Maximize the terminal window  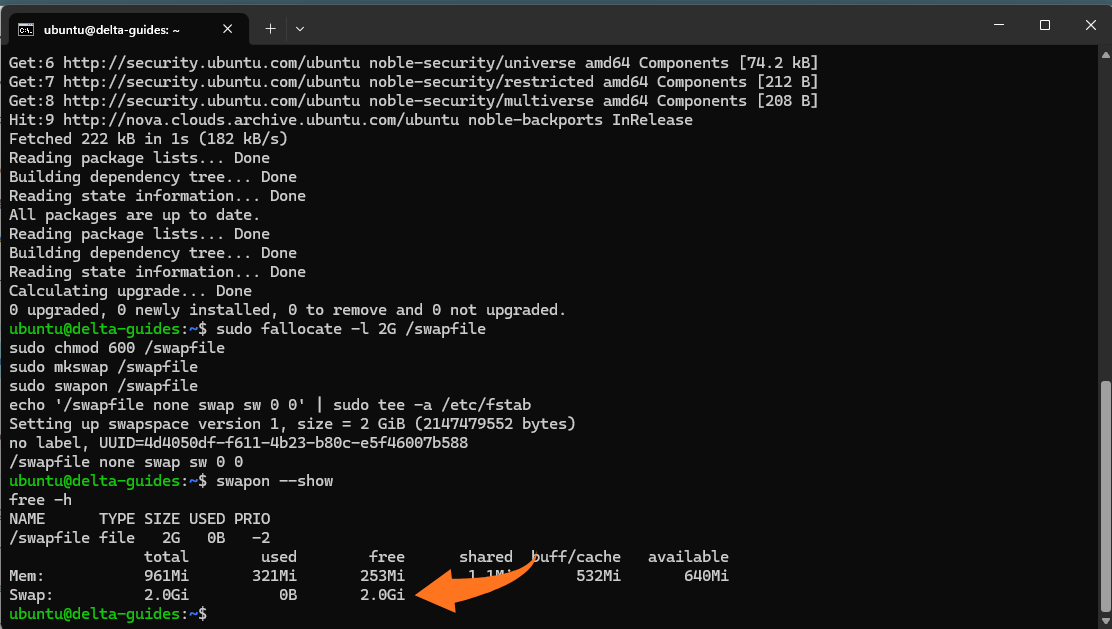1044,24
